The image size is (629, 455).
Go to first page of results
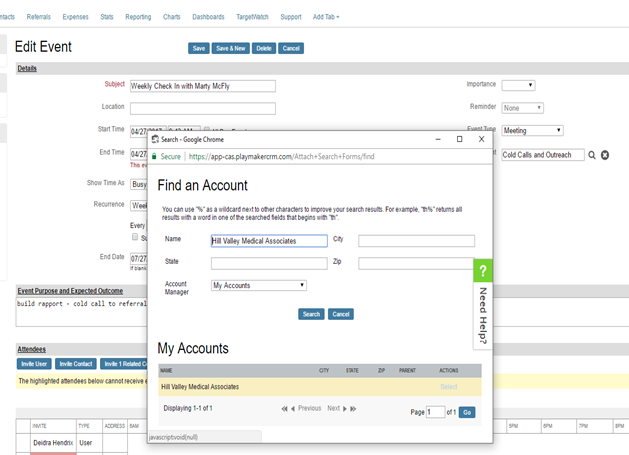[x=284, y=408]
